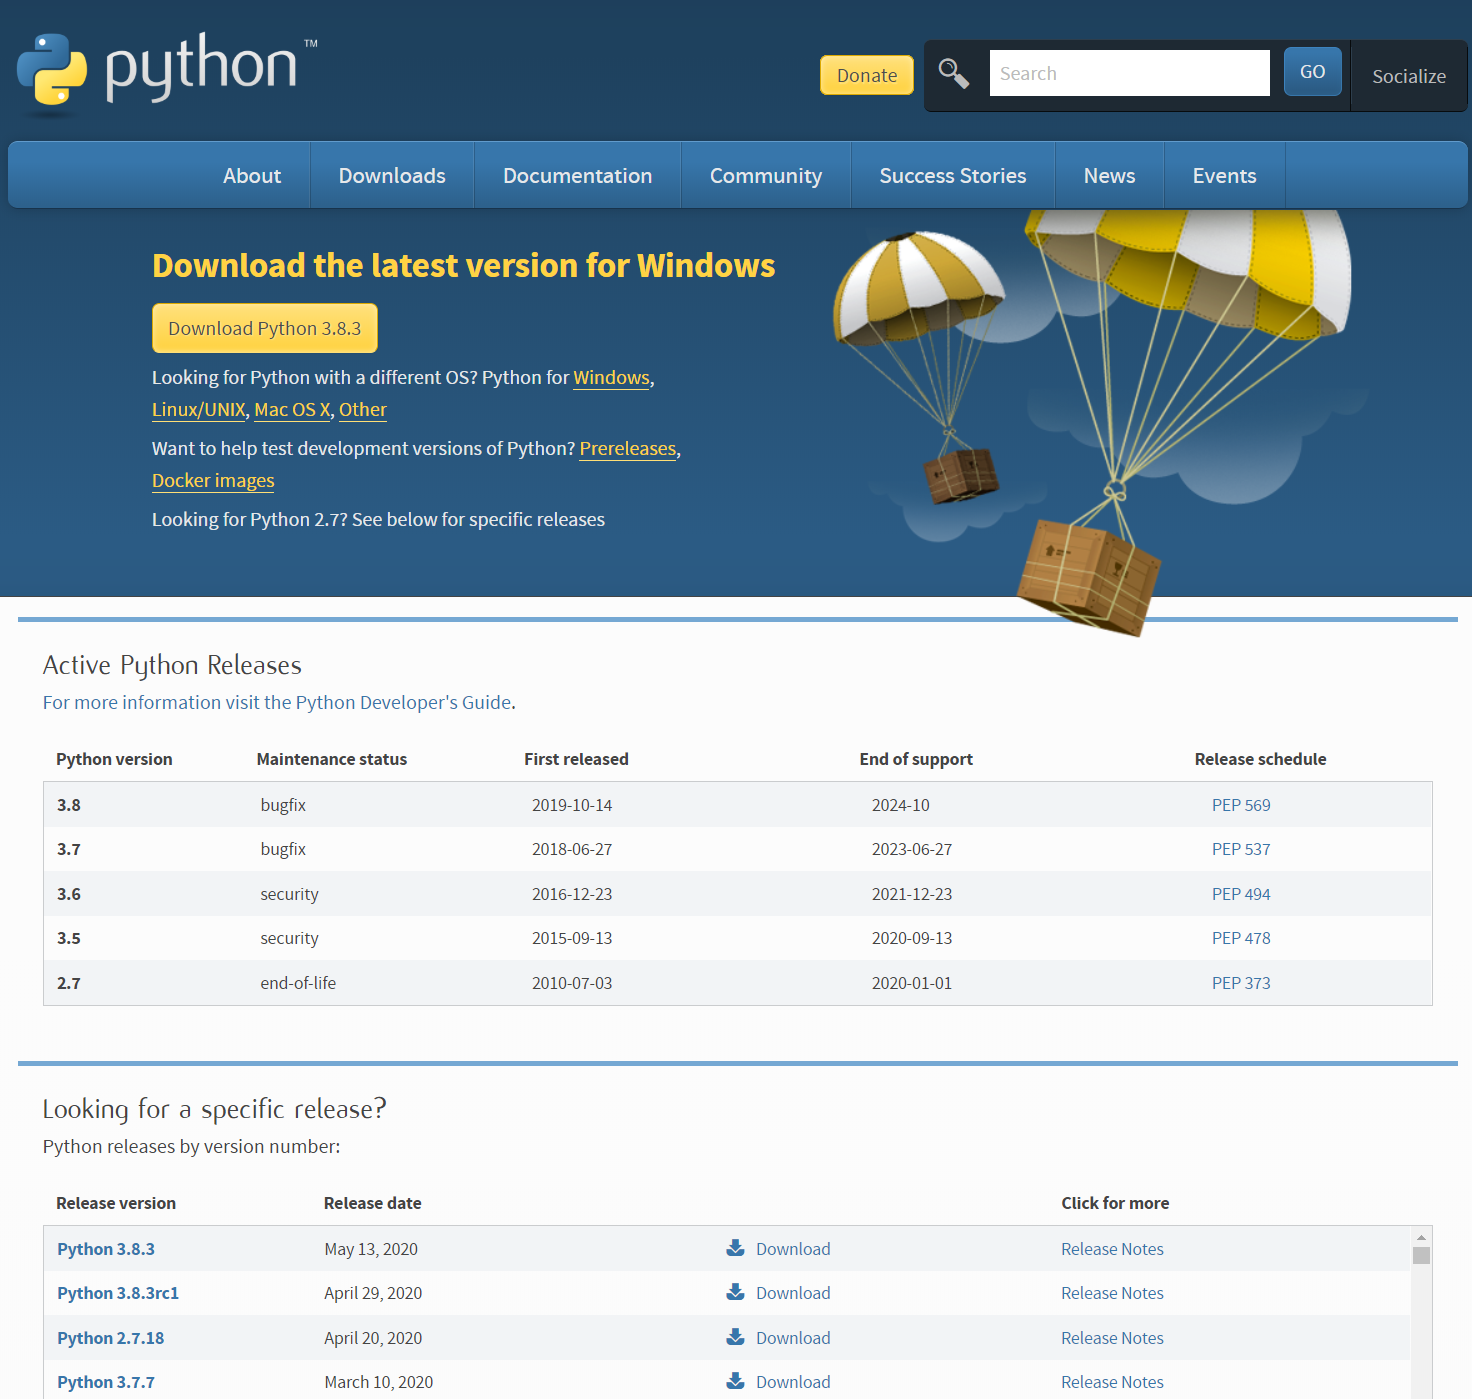The height and width of the screenshot is (1399, 1472).
Task: Click the GO search button
Action: coord(1313,72)
